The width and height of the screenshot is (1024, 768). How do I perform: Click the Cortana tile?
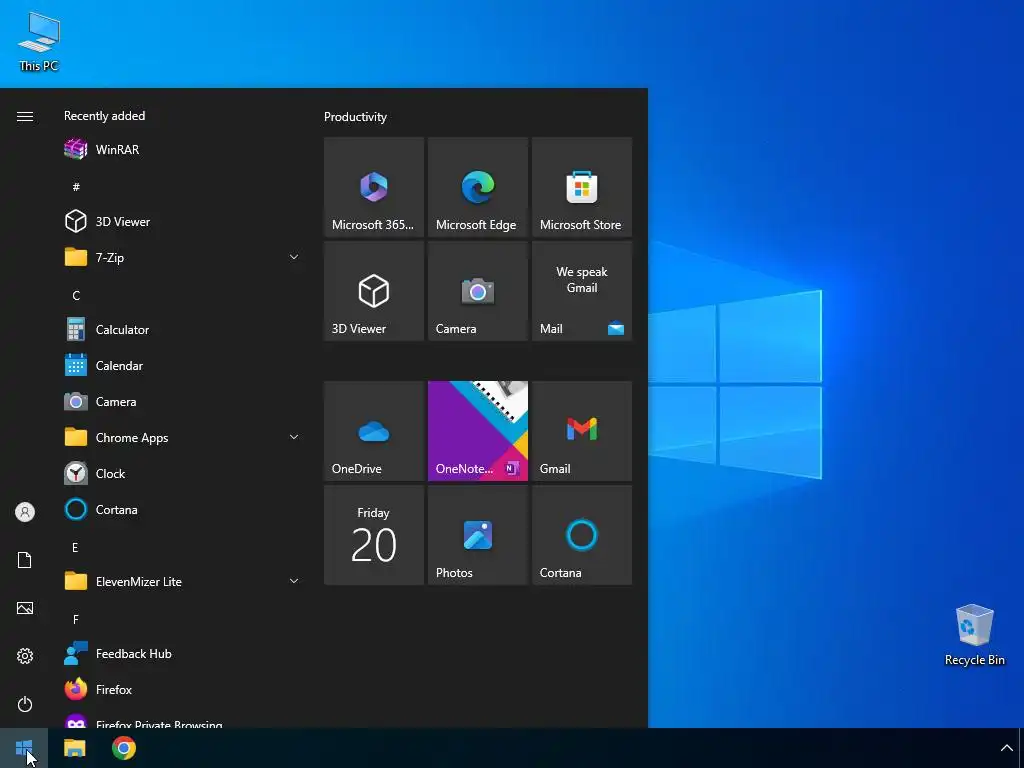click(582, 535)
